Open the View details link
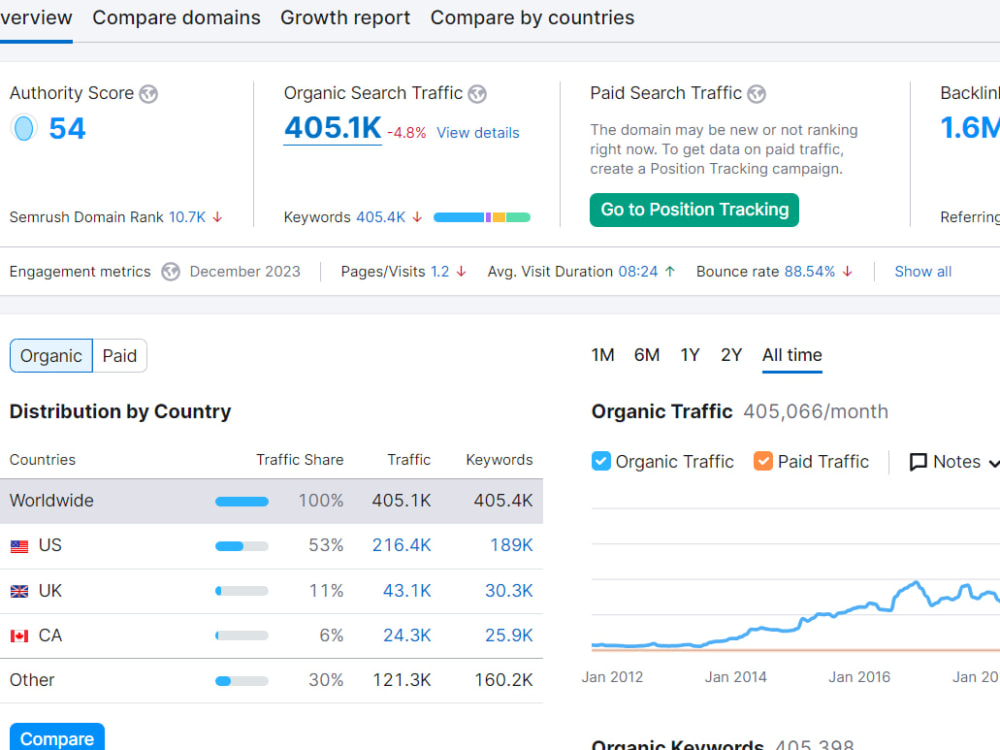The width and height of the screenshot is (1000, 750). pyautogui.click(x=478, y=133)
